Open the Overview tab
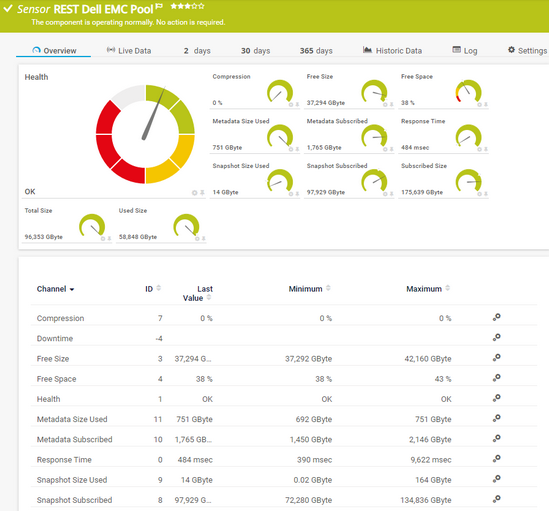Image resolution: width=549 pixels, height=511 pixels. point(54,50)
